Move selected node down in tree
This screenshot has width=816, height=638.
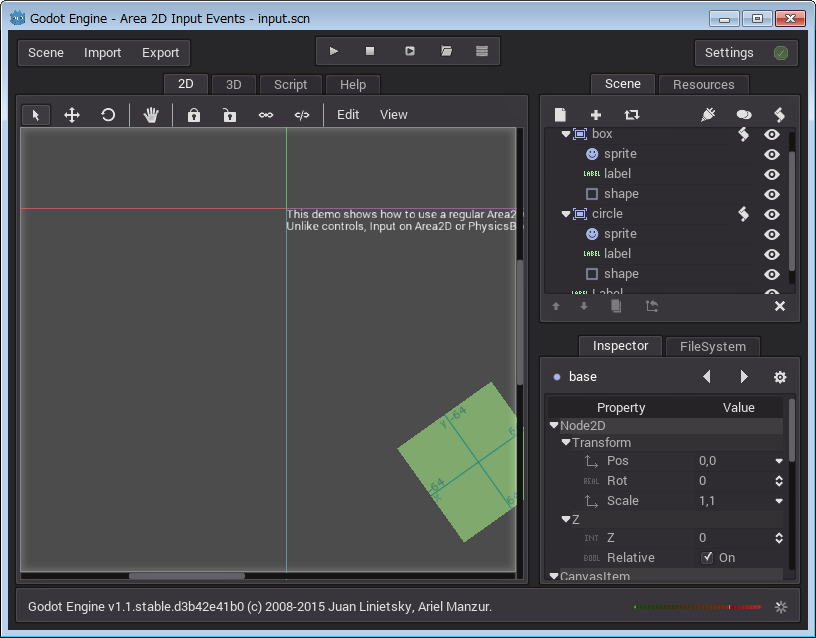point(584,306)
